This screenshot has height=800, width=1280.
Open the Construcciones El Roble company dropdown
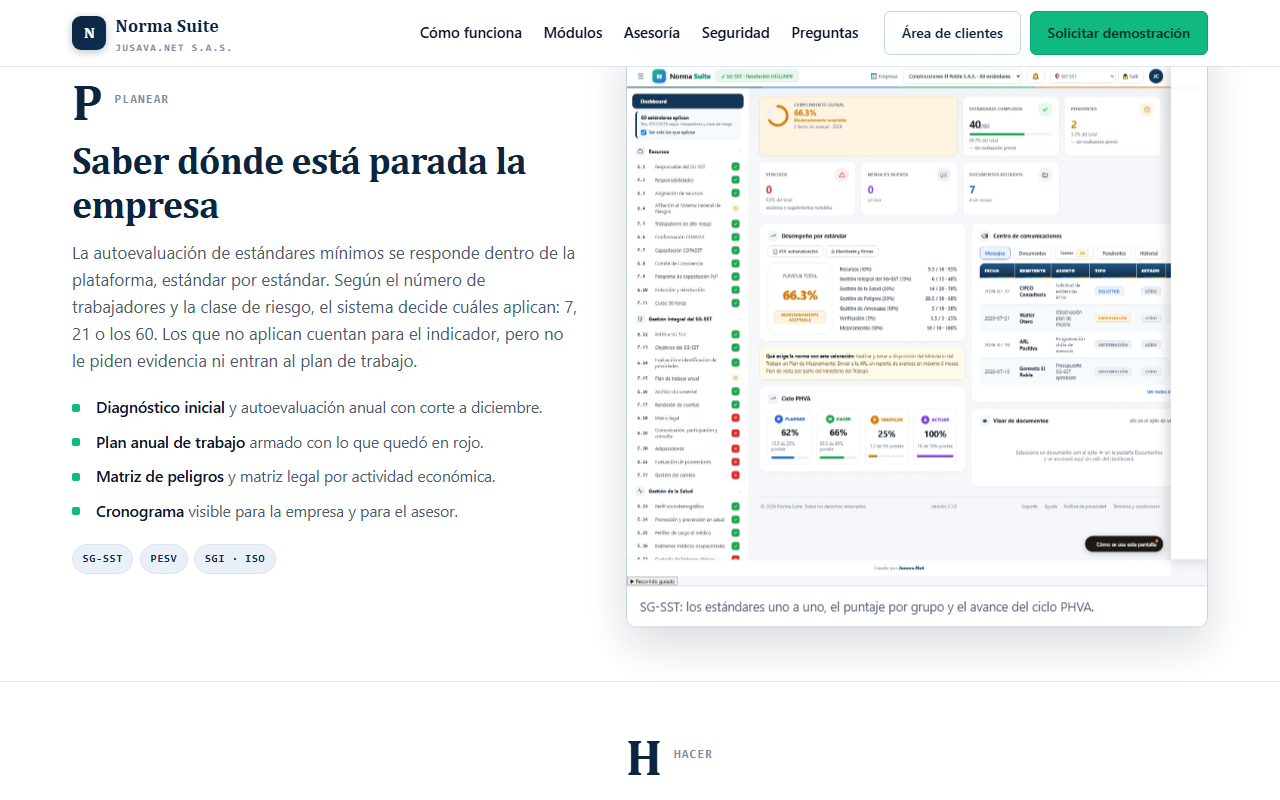pyautogui.click(x=962, y=76)
